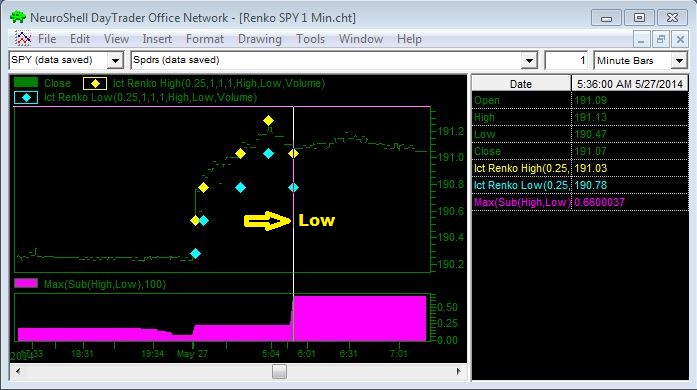Click the Max(Sub value 0.6600037

click(599, 202)
